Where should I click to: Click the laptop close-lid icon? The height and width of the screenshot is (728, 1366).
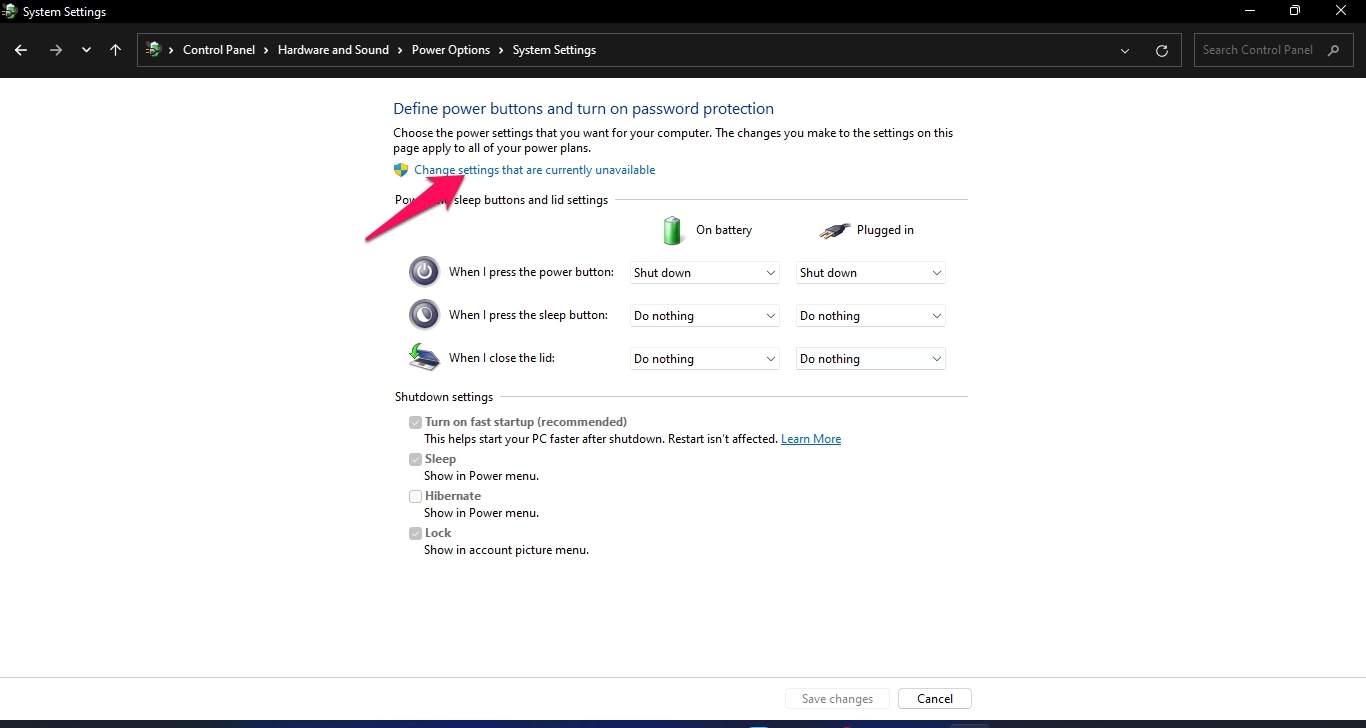pyautogui.click(x=424, y=357)
